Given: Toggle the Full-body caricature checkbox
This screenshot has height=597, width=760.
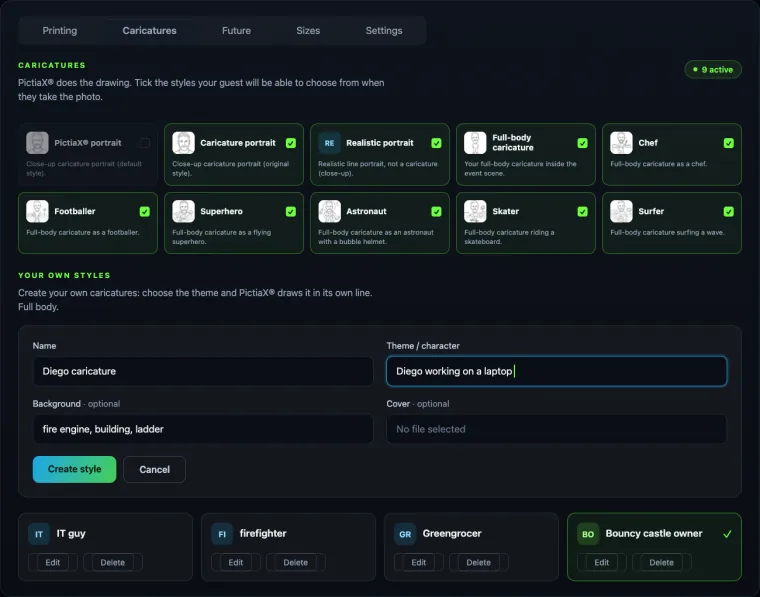Looking at the screenshot, I should [x=583, y=143].
